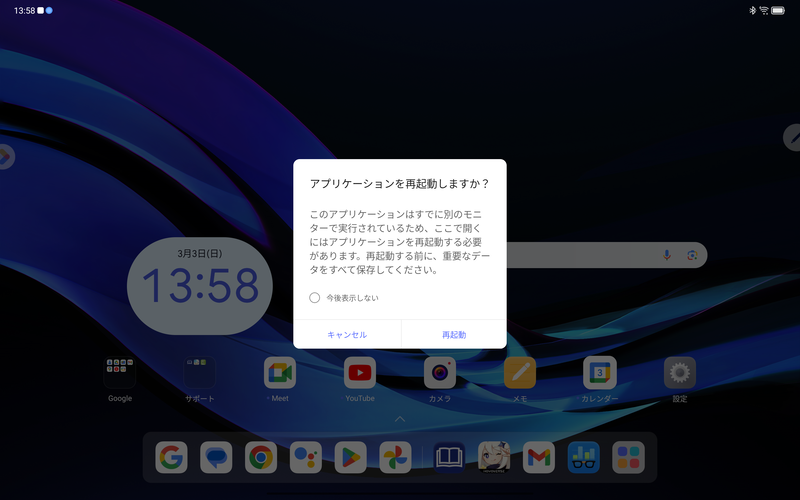Tap the floating icon at the left edge
This screenshot has height=500, width=800.
(6, 157)
